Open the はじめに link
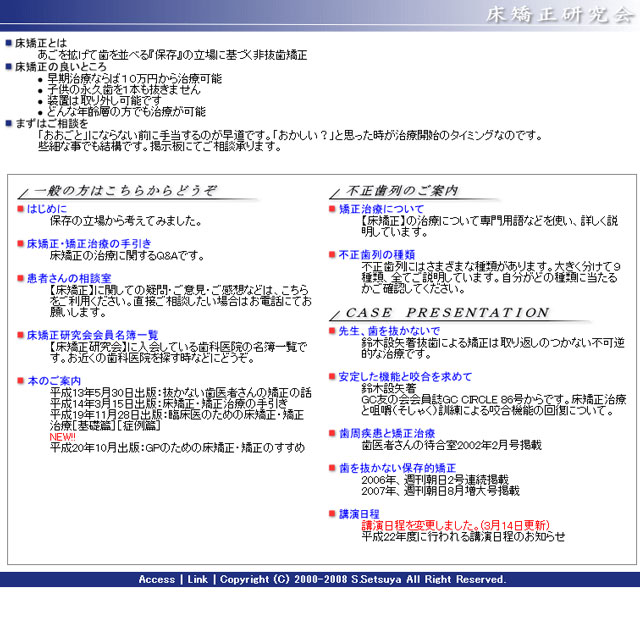The height and width of the screenshot is (640, 640). (46, 209)
